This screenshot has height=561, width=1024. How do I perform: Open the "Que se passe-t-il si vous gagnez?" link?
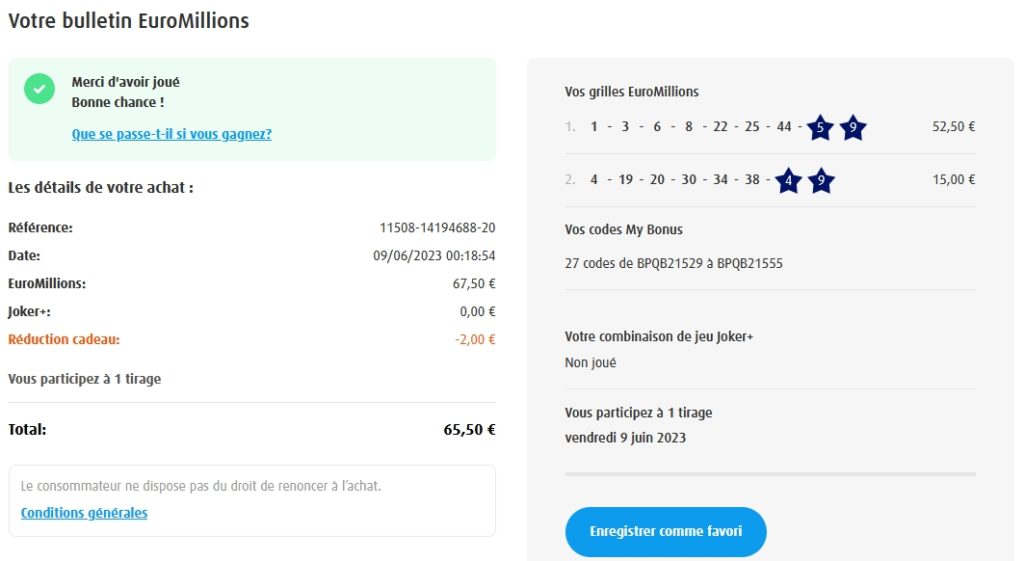click(172, 134)
